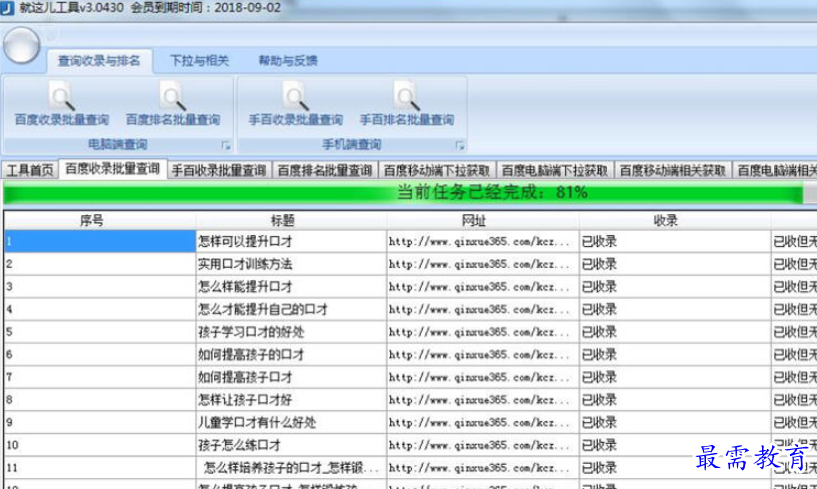The width and height of the screenshot is (817, 489).
Task: Go to the 工具首页 tab
Action: click(x=30, y=170)
